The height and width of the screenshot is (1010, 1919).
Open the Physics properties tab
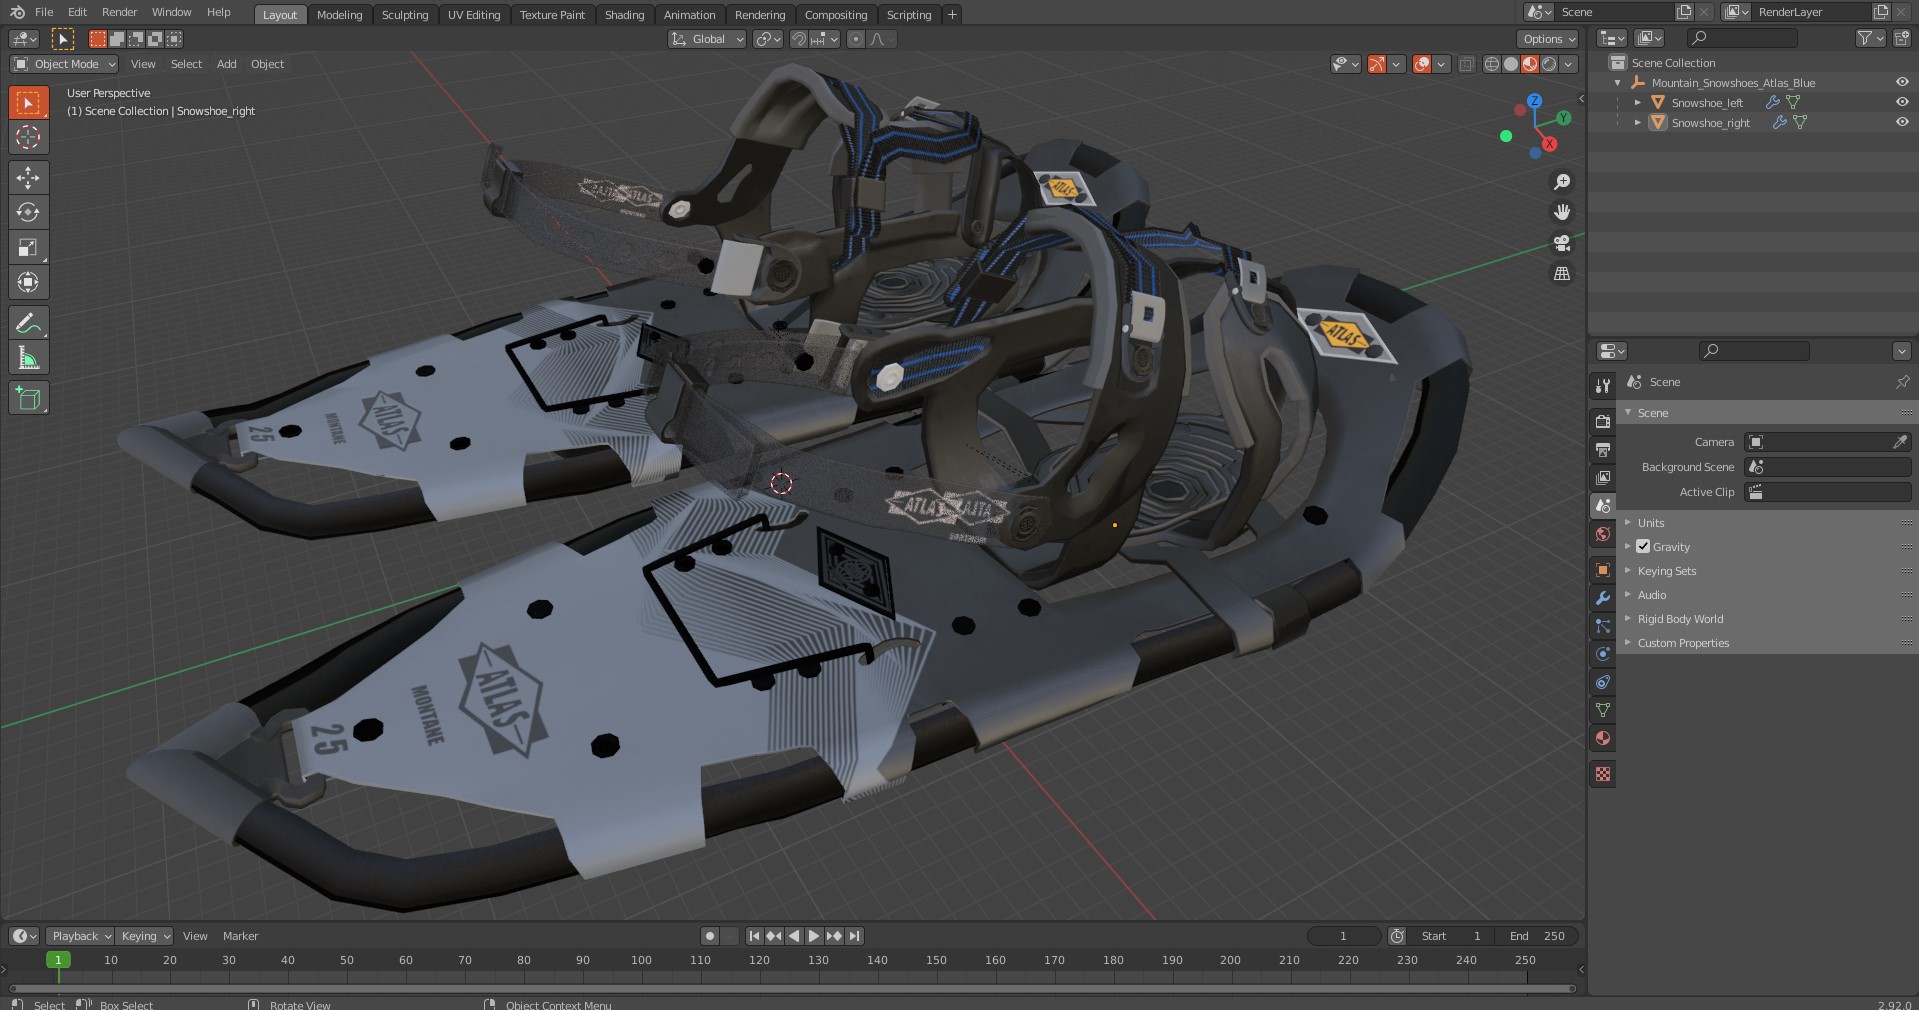pyautogui.click(x=1603, y=654)
